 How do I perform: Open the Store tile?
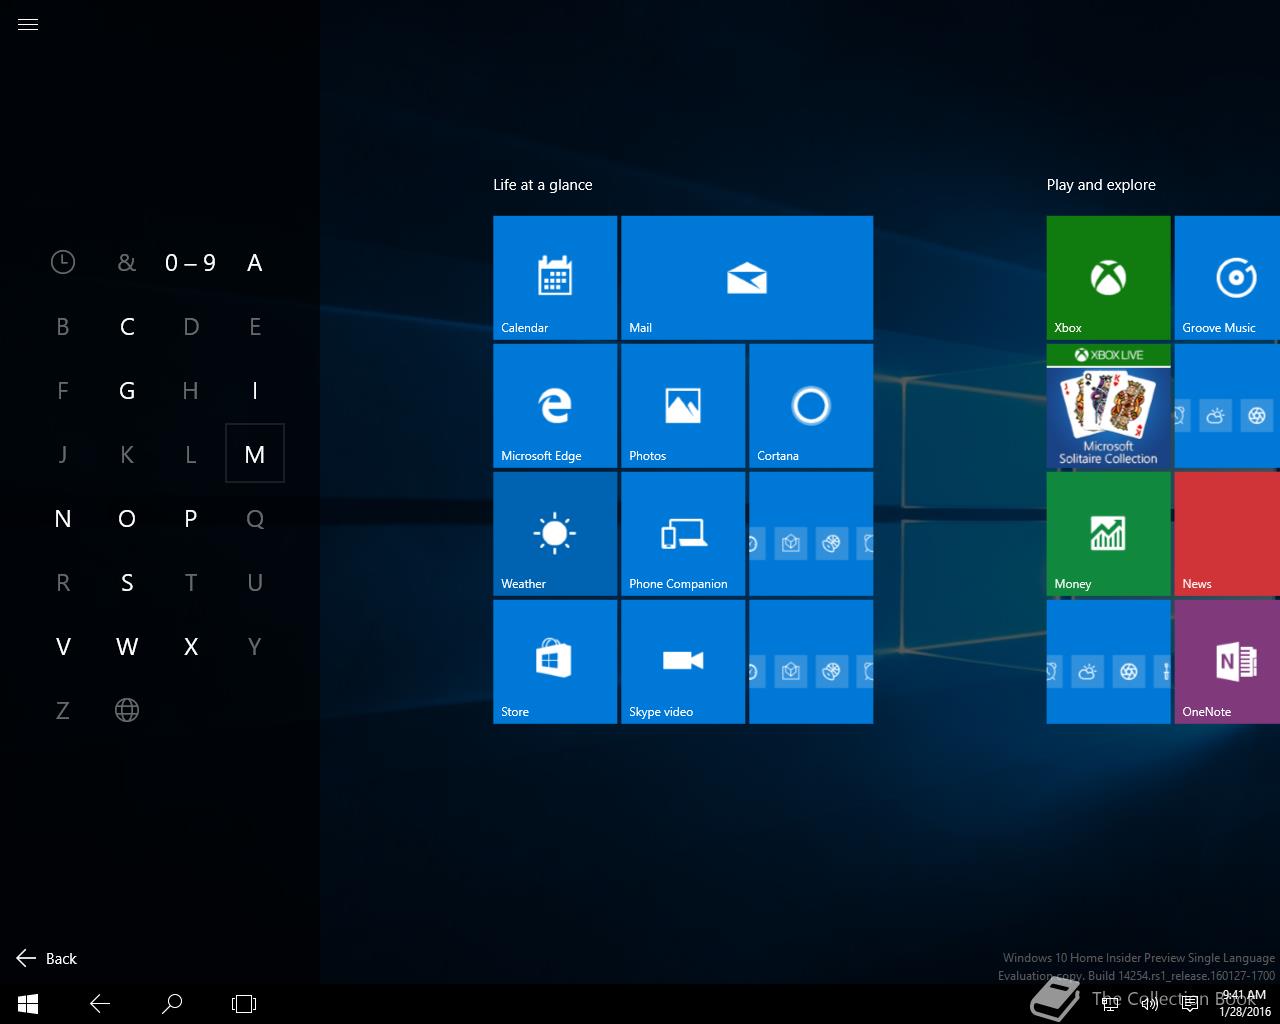point(555,662)
